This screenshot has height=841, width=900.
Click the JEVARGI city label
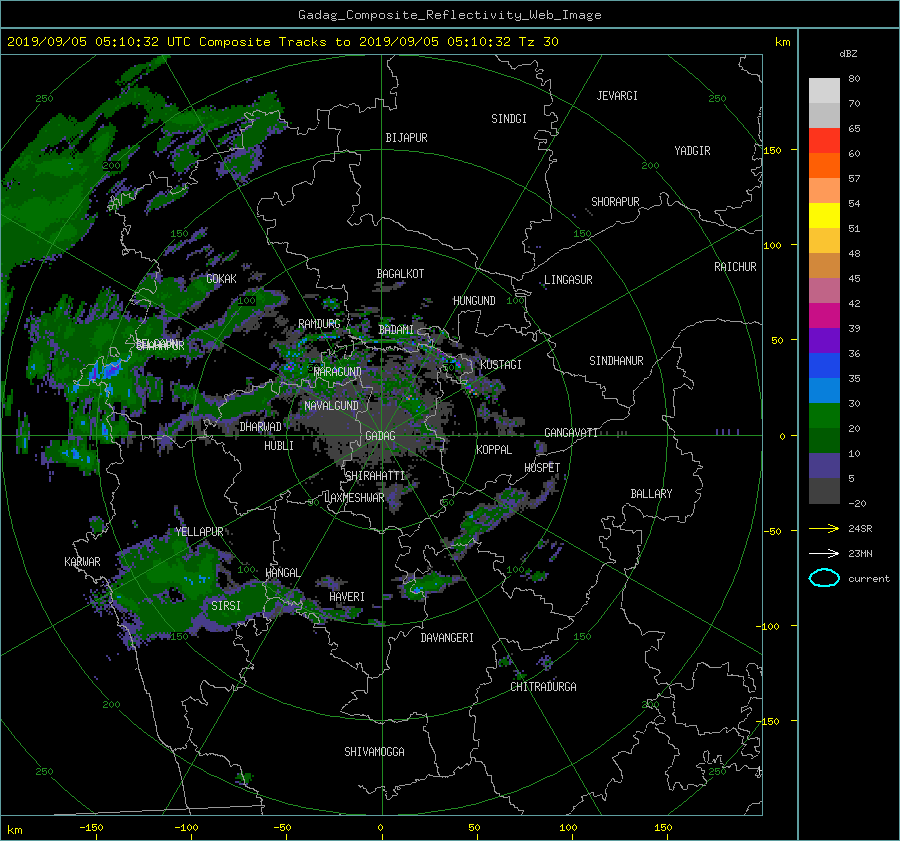[617, 96]
